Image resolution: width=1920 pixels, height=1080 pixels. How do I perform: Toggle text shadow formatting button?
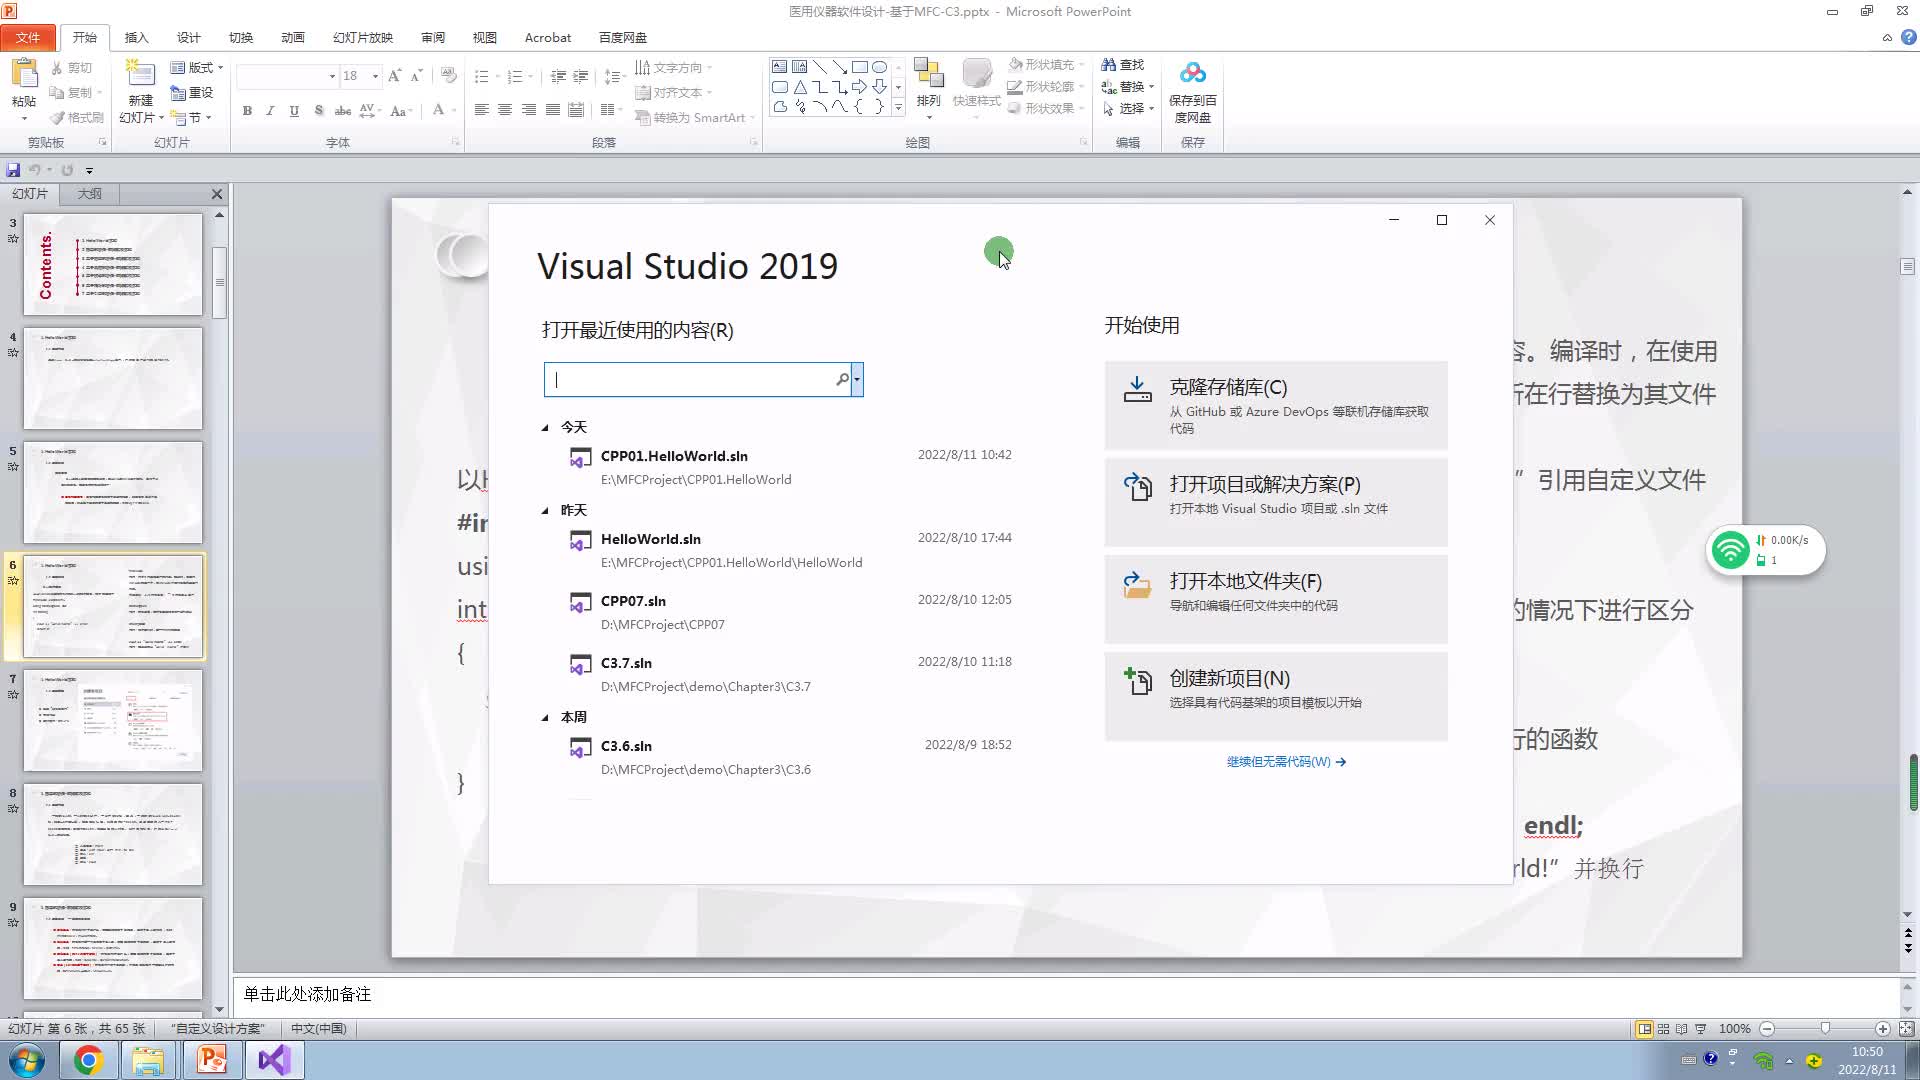click(x=318, y=110)
